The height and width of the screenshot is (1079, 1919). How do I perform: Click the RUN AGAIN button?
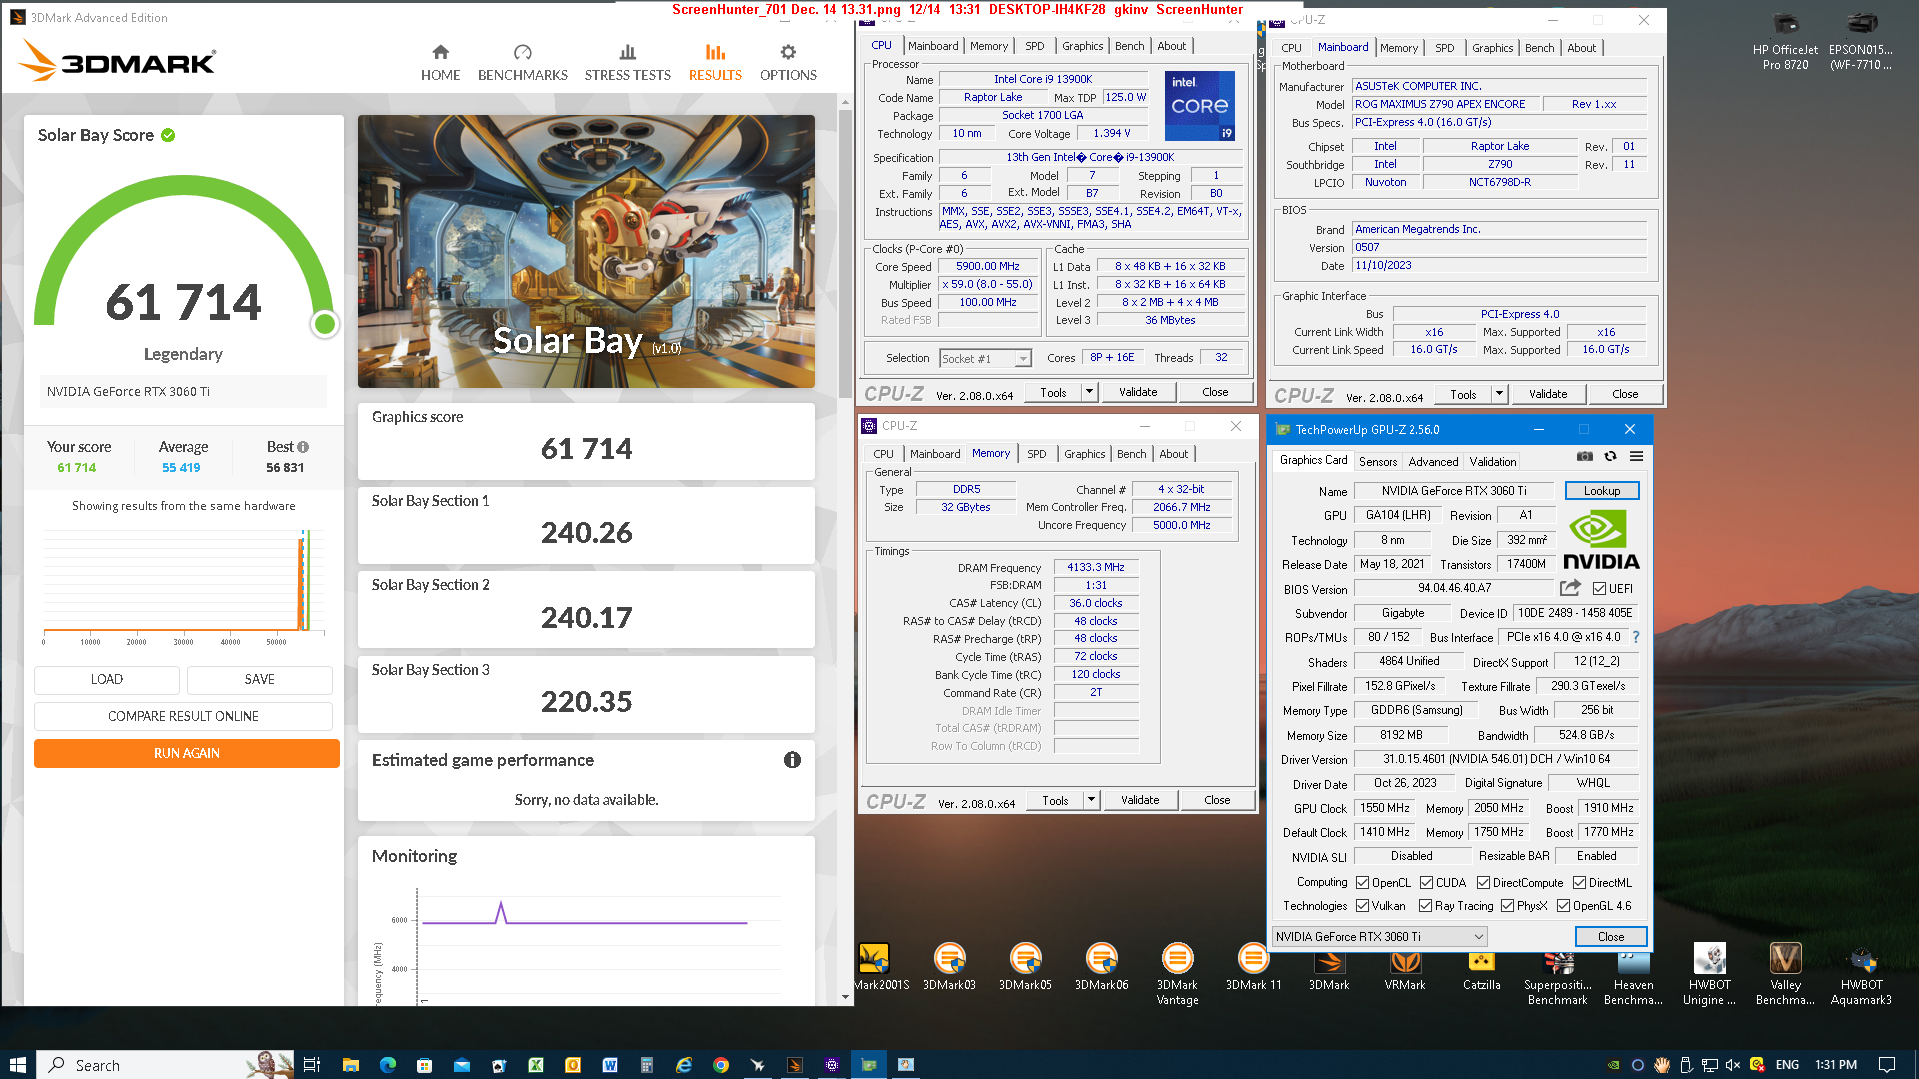(186, 753)
